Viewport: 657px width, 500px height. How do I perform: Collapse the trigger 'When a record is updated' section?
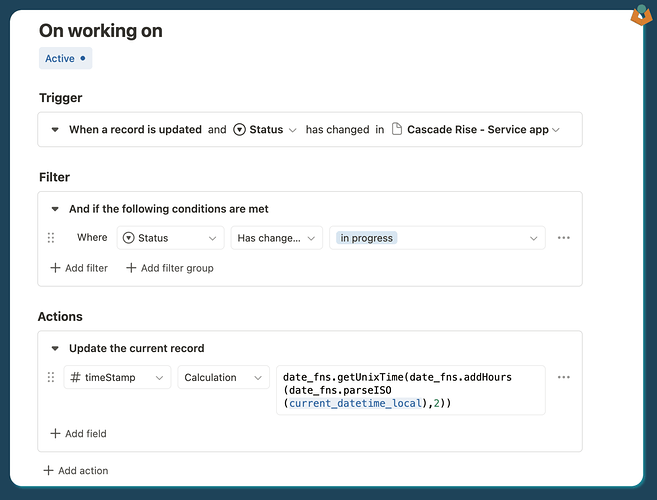[55, 130]
